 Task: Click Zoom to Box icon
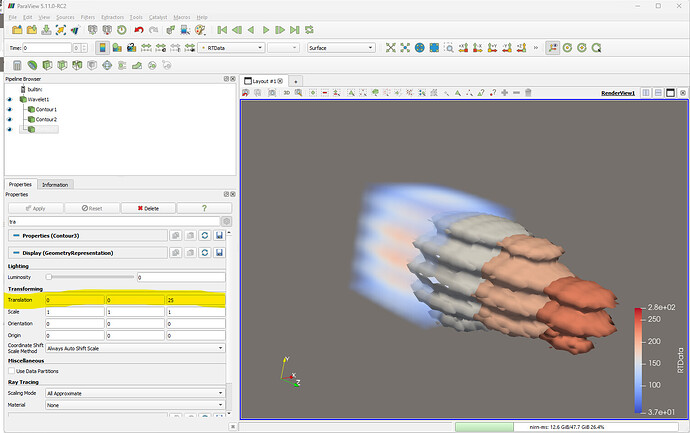[x=448, y=48]
